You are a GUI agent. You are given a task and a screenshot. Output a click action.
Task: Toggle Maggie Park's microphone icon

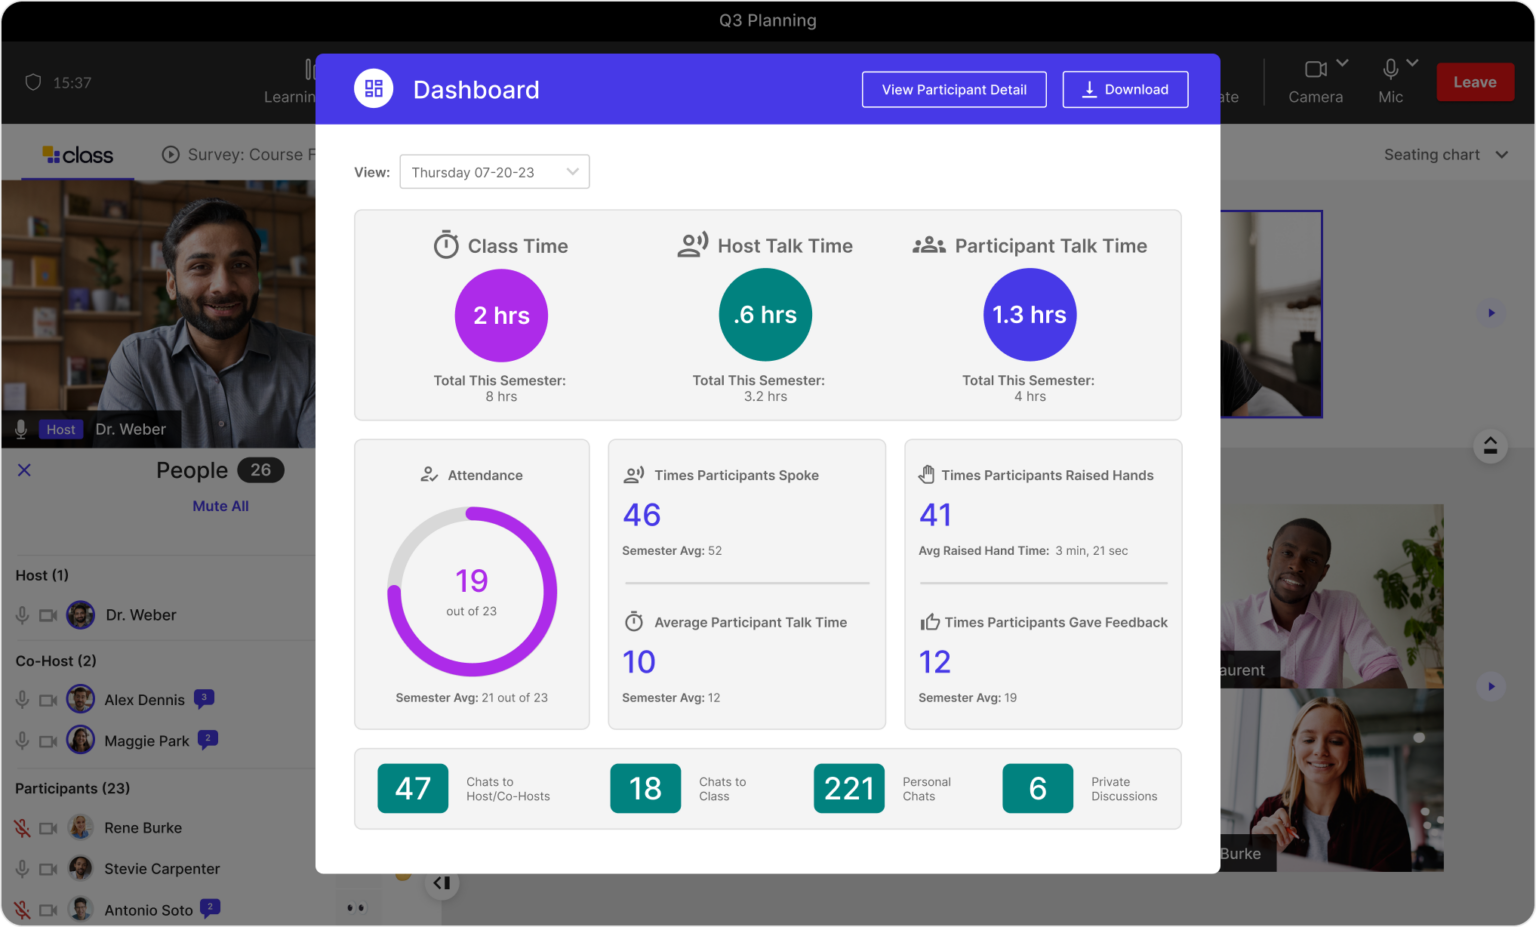click(x=22, y=741)
